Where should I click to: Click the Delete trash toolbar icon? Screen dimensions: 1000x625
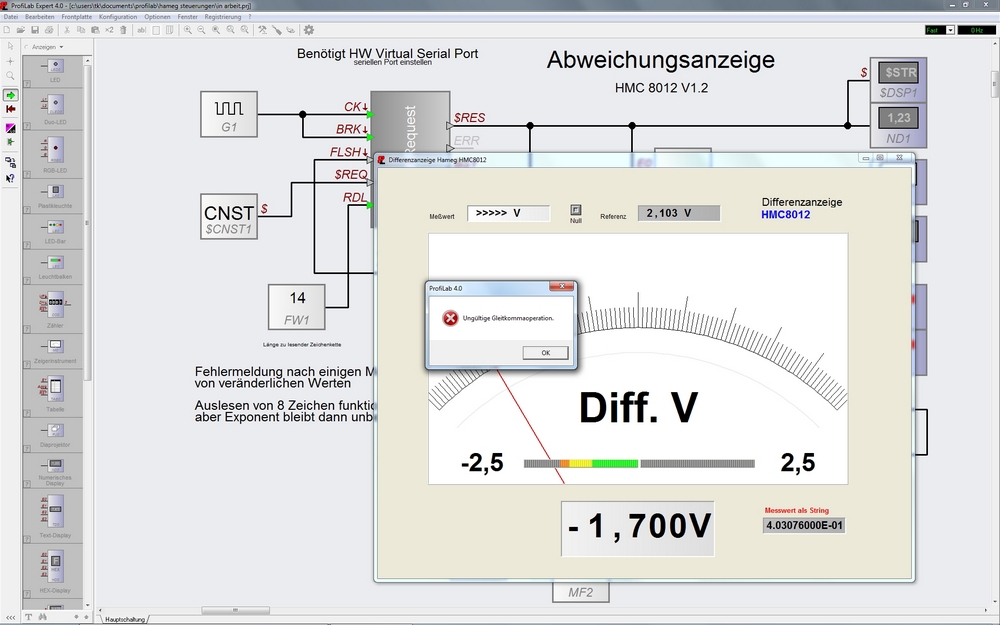[x=124, y=30]
